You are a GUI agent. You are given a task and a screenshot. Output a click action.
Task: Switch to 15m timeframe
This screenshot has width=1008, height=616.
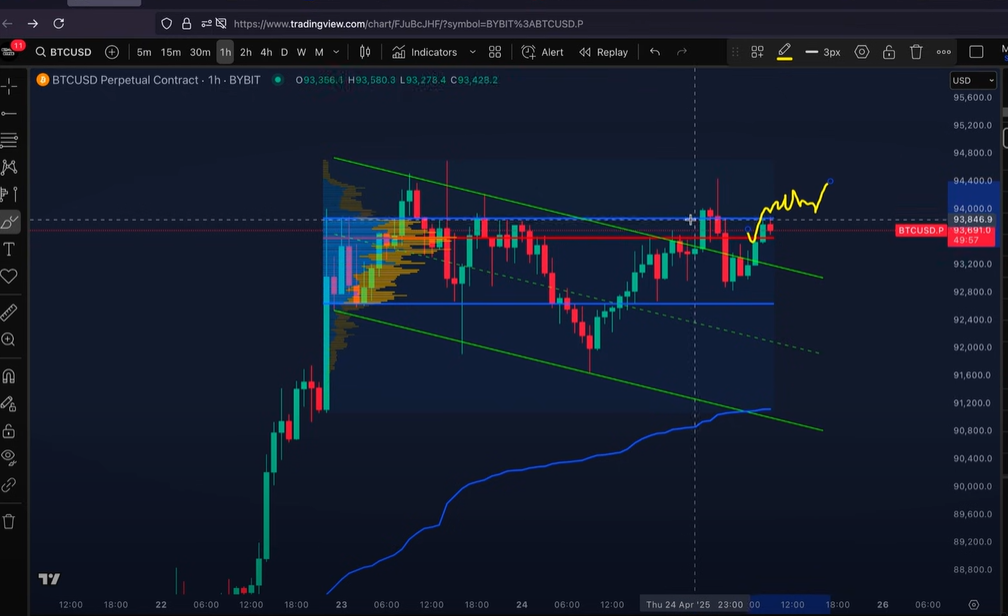(x=171, y=52)
